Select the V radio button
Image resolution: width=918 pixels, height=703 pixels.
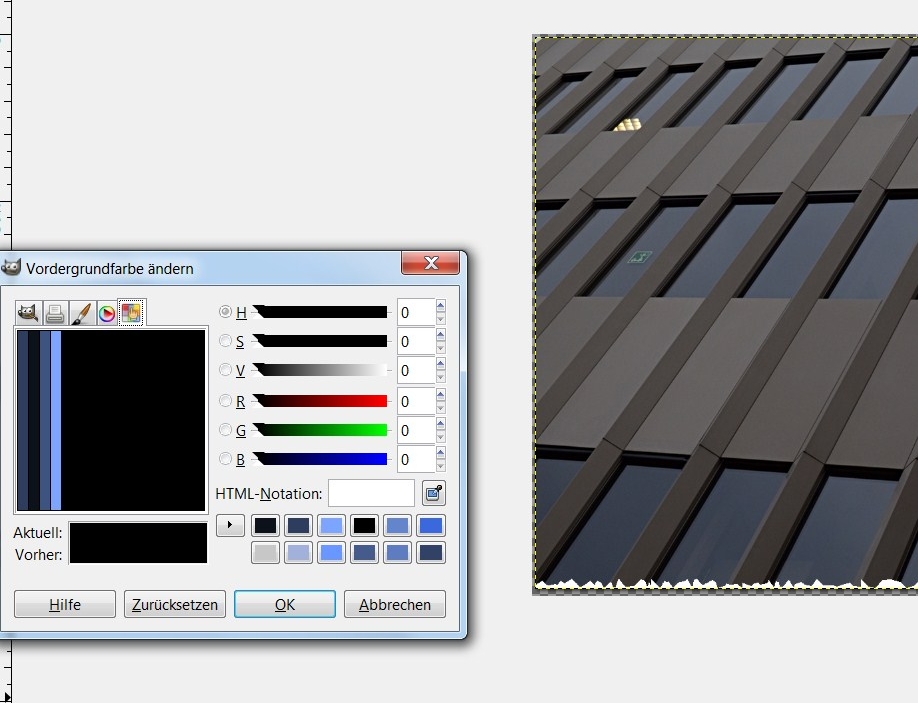[225, 369]
